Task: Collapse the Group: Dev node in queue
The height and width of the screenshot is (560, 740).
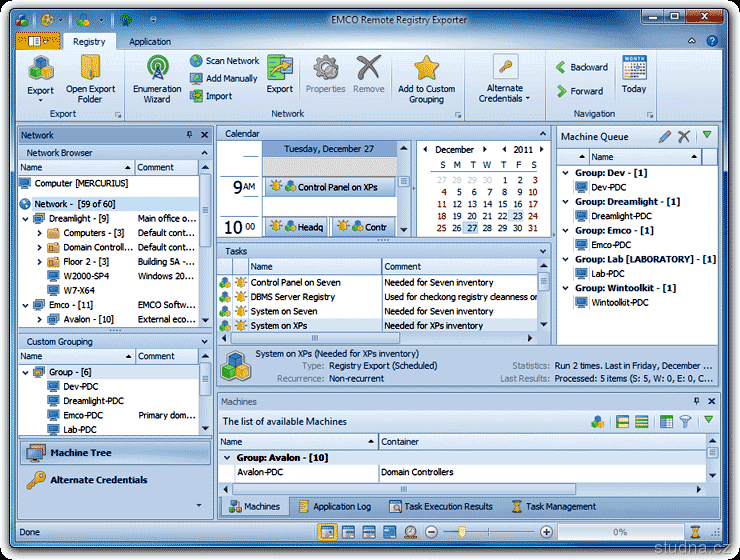Action: pos(566,173)
